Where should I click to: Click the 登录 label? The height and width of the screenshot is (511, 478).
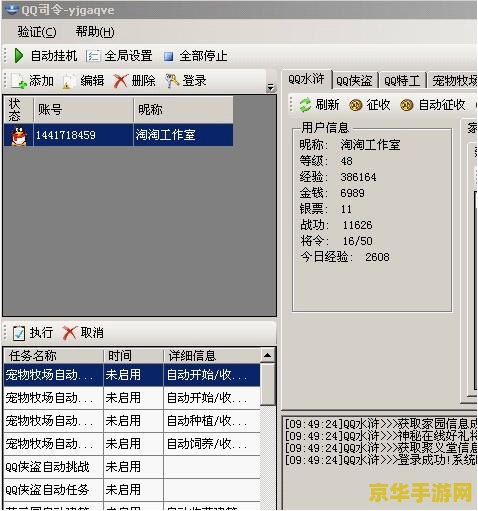coord(194,81)
